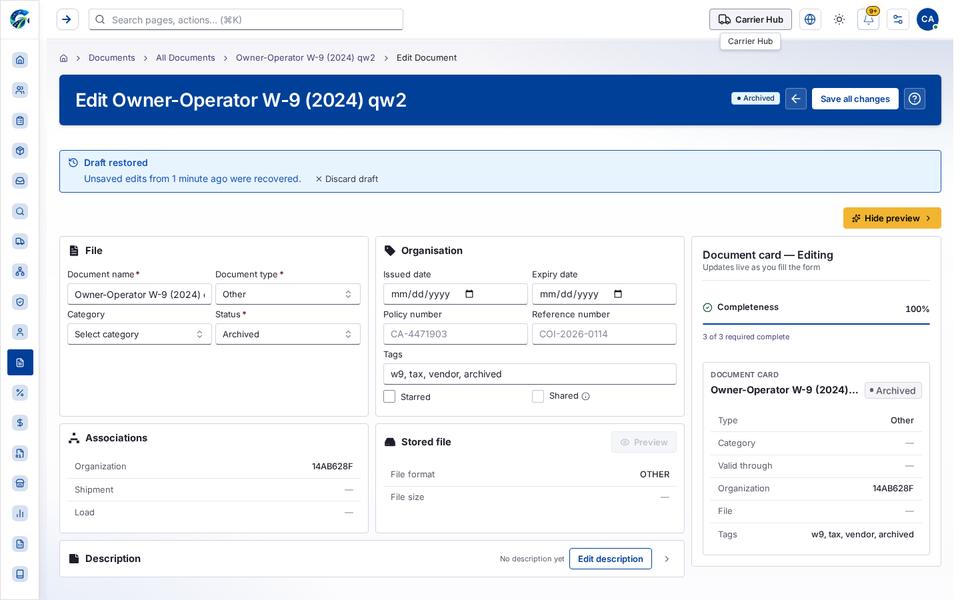Open the inbox tray sidebar icon

(x=20, y=181)
